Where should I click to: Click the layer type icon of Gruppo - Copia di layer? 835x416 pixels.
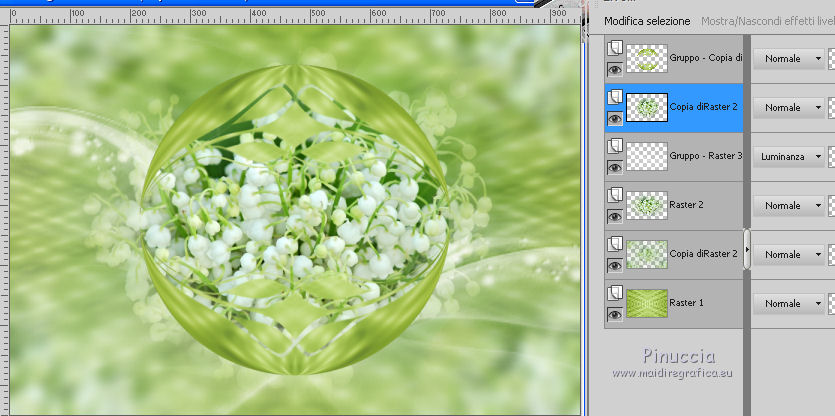[x=615, y=48]
